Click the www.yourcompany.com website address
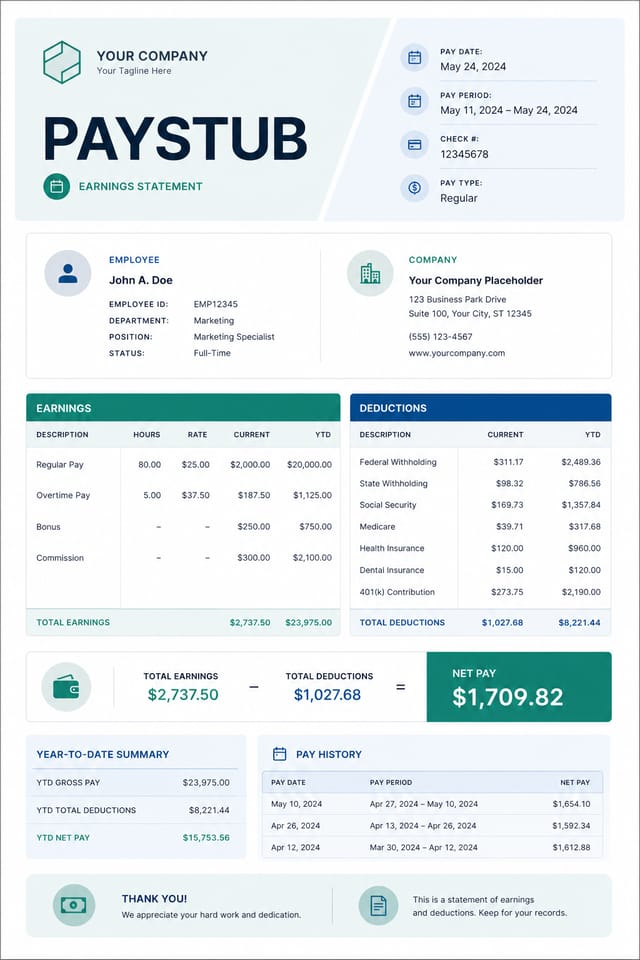 click(x=457, y=353)
